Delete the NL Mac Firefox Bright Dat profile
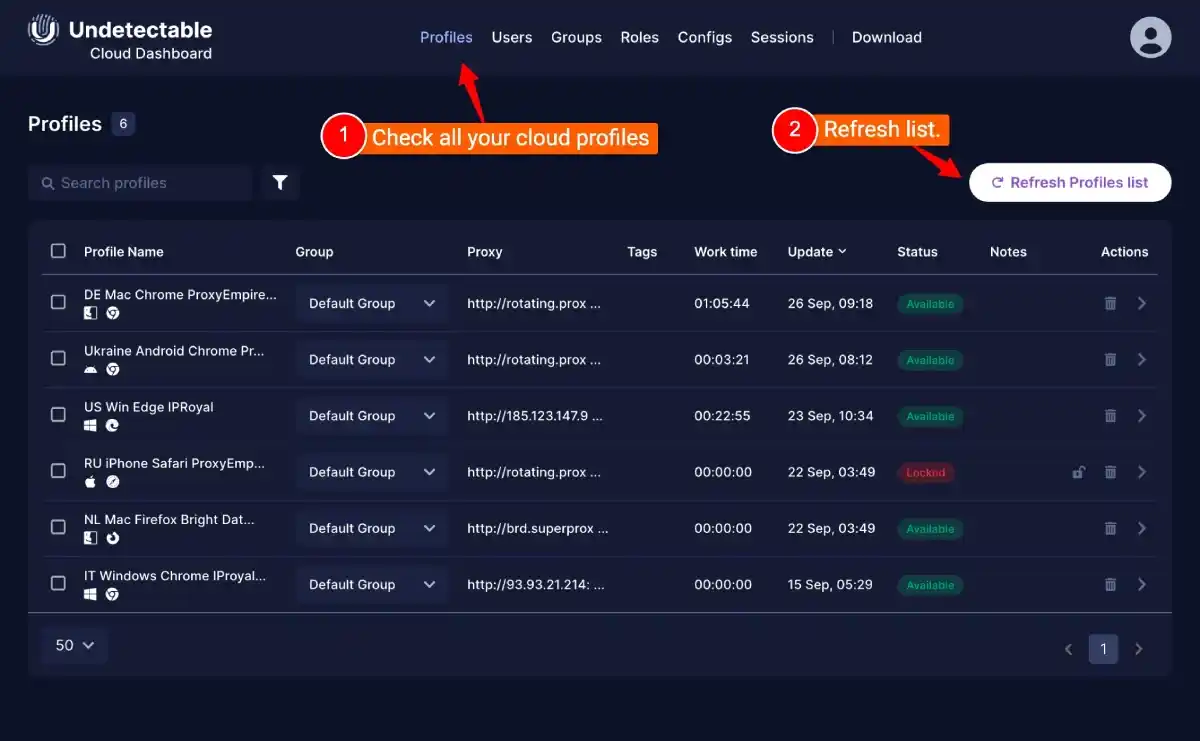 (x=1110, y=528)
